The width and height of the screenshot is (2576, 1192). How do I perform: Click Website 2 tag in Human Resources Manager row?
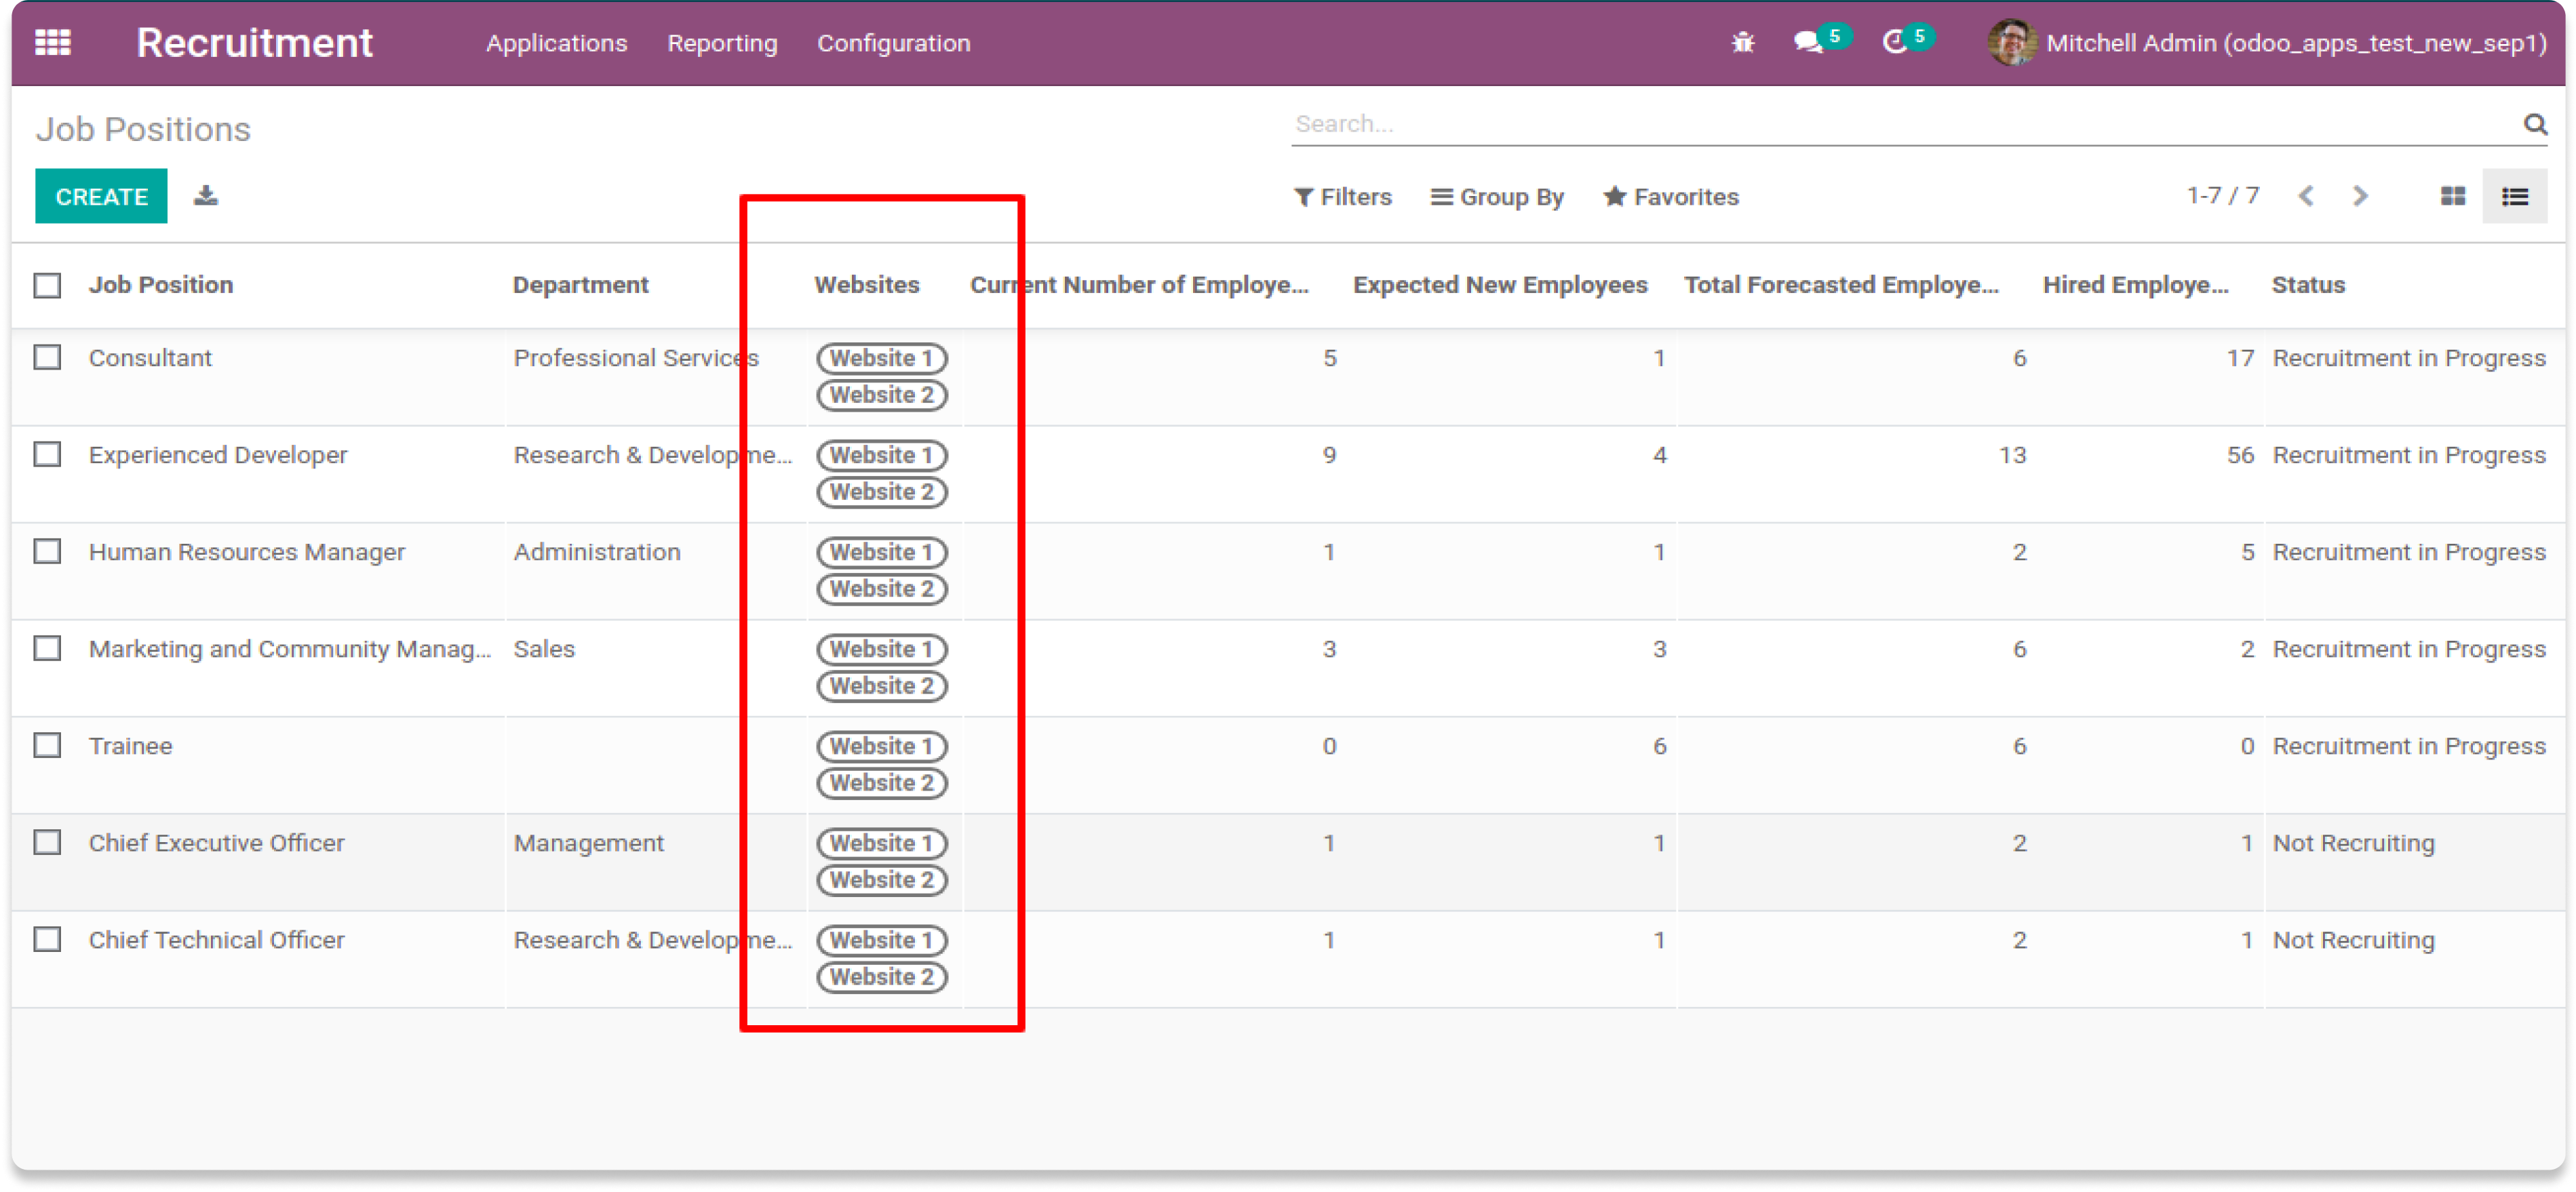[x=881, y=589]
